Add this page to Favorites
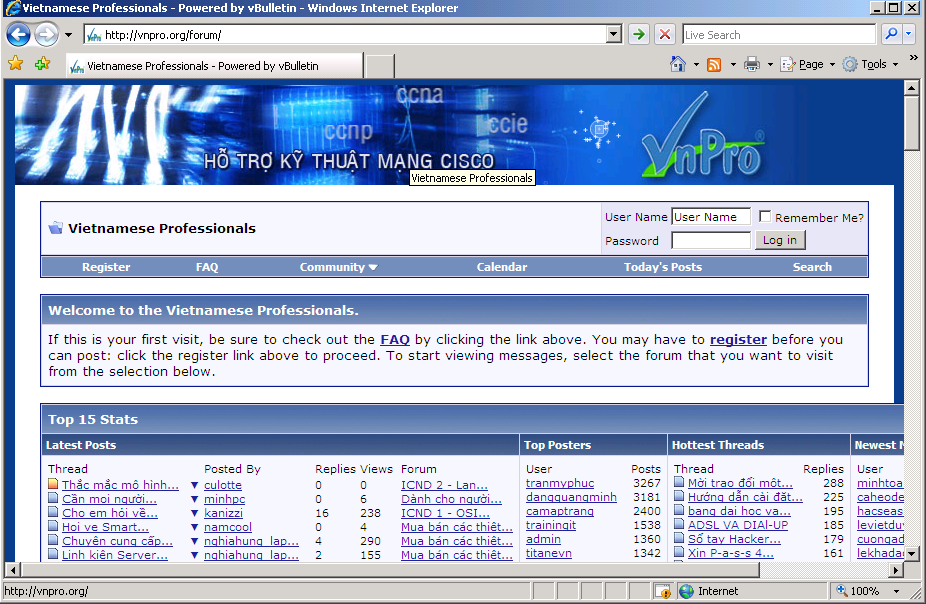Screen dimensions: 926x604 coord(43,64)
